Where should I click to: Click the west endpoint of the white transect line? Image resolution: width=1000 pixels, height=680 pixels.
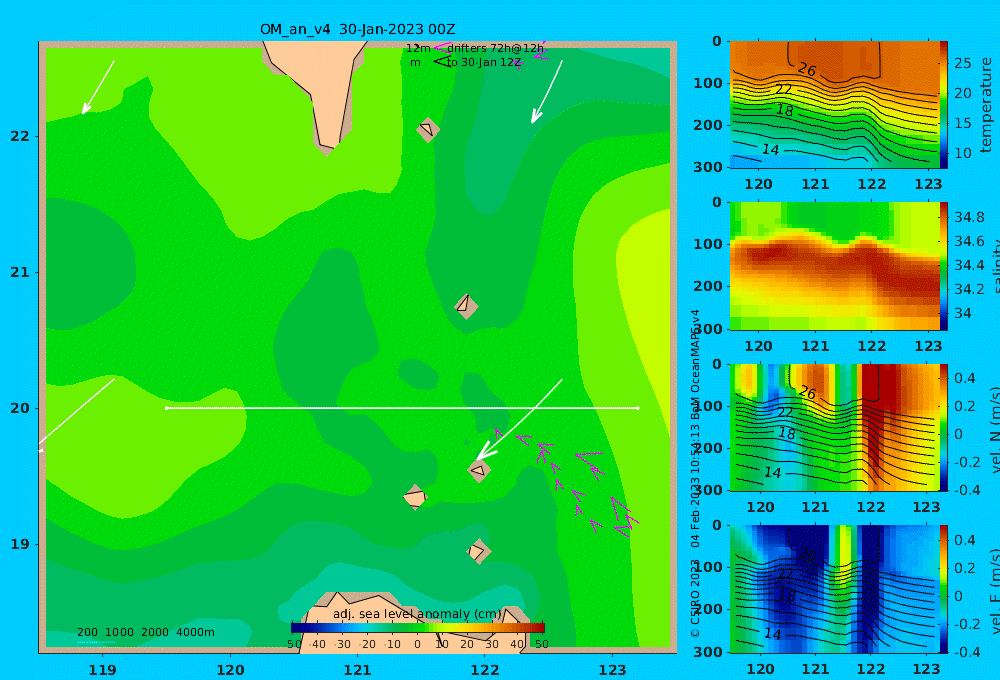[x=166, y=408]
